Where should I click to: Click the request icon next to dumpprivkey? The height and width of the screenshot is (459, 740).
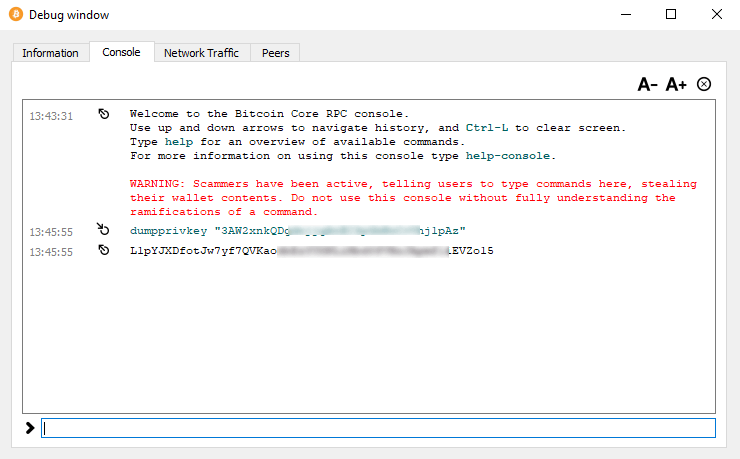104,231
